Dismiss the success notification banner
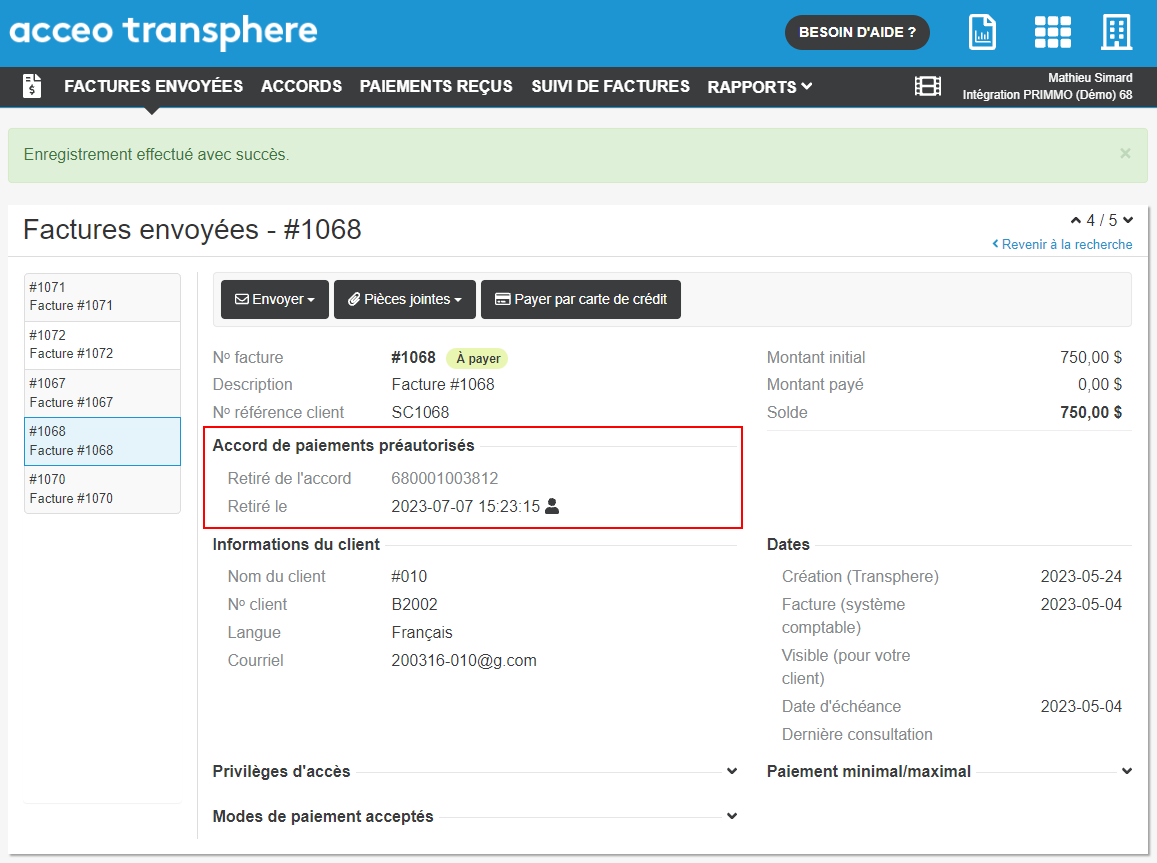 pos(1125,154)
